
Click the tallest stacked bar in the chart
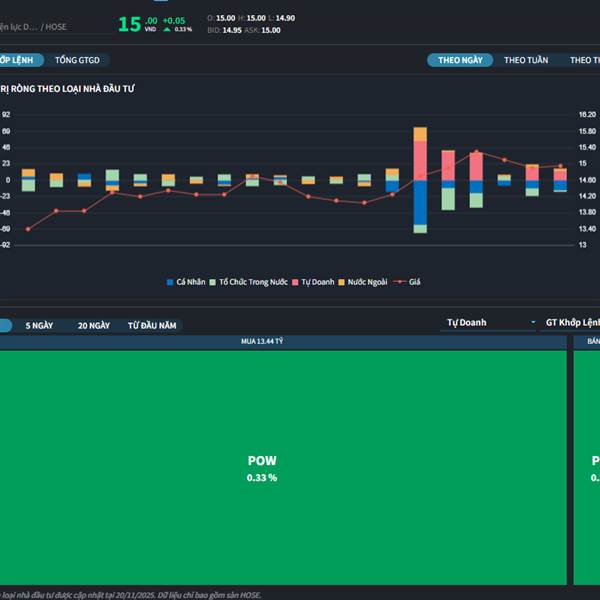point(420,180)
